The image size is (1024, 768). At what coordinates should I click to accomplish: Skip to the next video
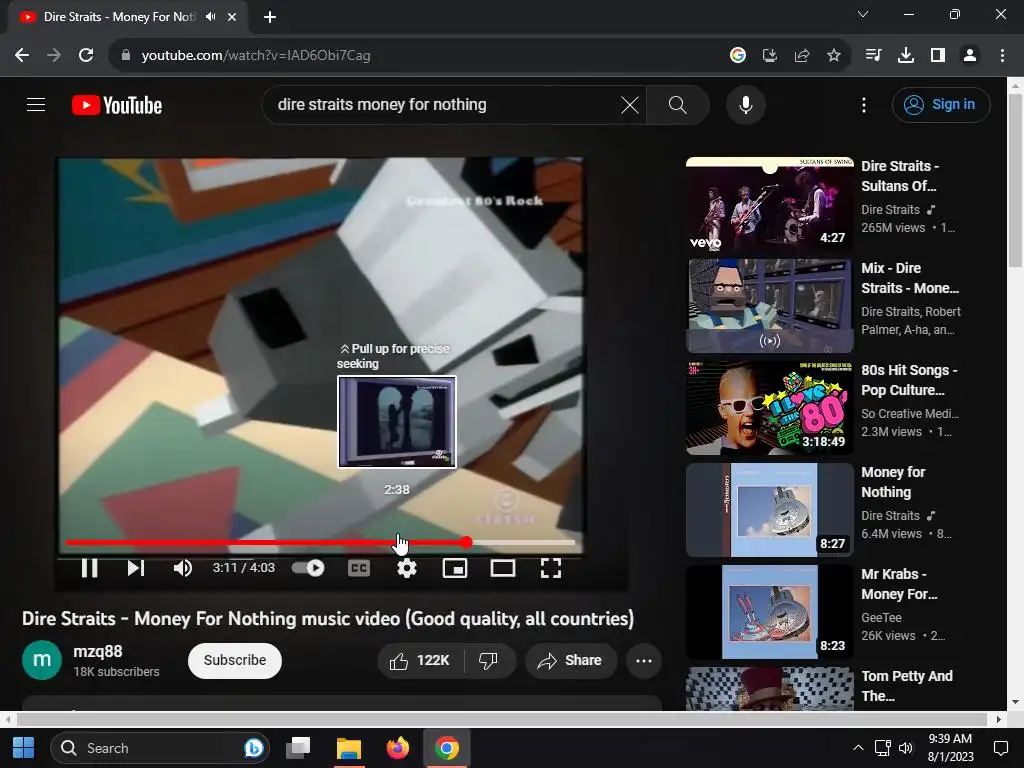pyautogui.click(x=135, y=568)
